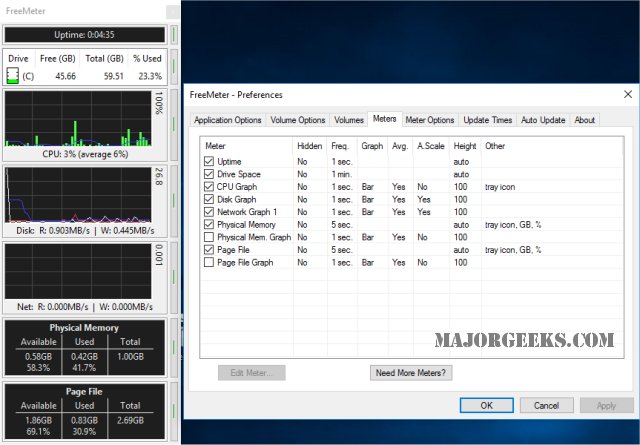Click the CPU usage graph in FreeMeter
The image size is (640, 445).
[x=78, y=118]
